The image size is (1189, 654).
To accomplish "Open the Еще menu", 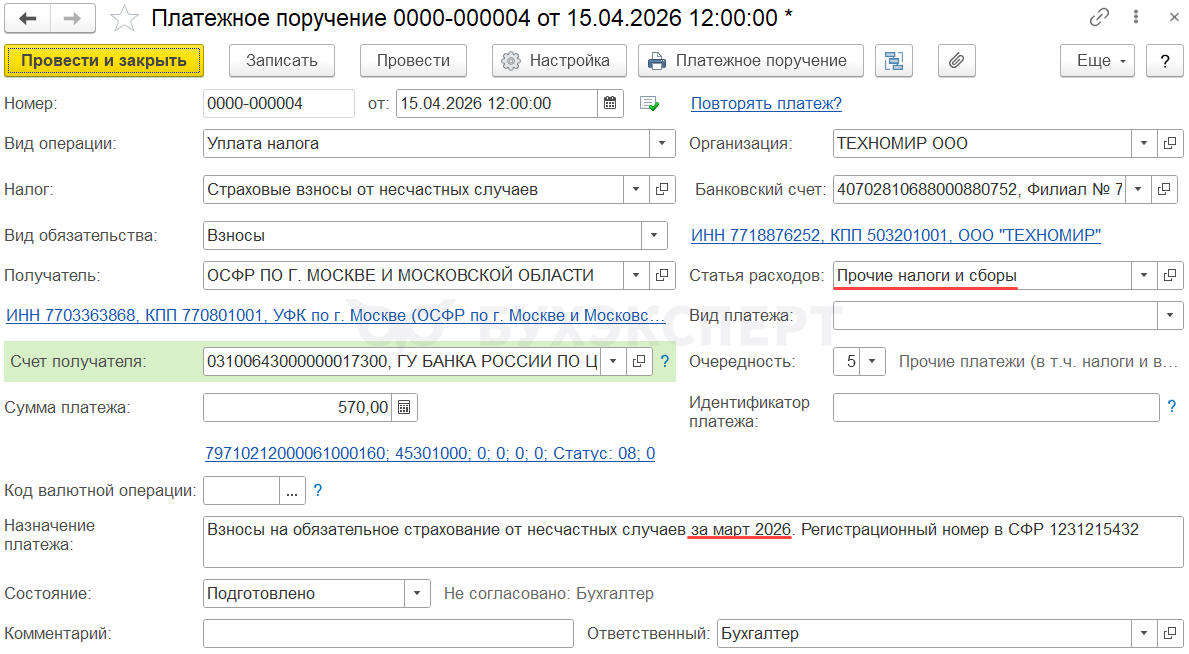I will (1097, 61).
